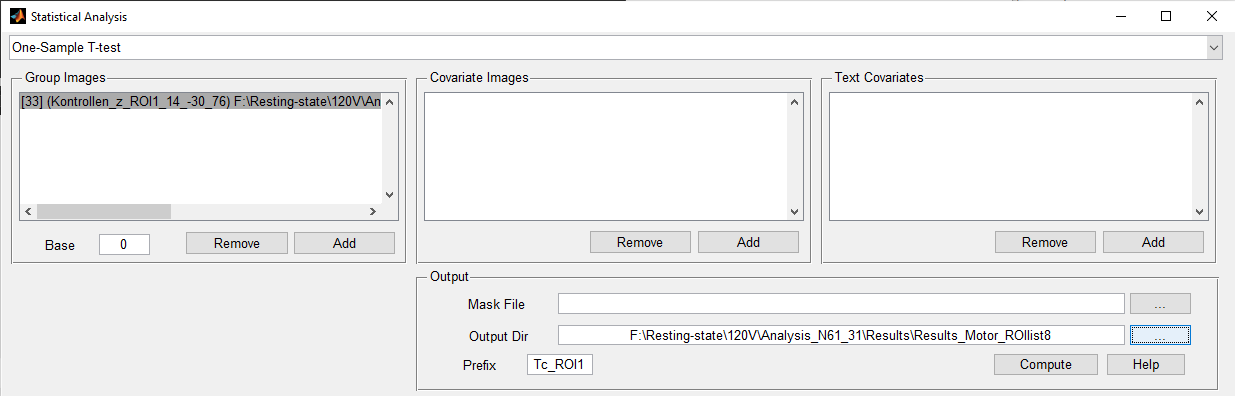Viewport: 1235px width, 396px height.
Task: Edit the Prefix field Tc_ROI1
Action: pos(561,365)
